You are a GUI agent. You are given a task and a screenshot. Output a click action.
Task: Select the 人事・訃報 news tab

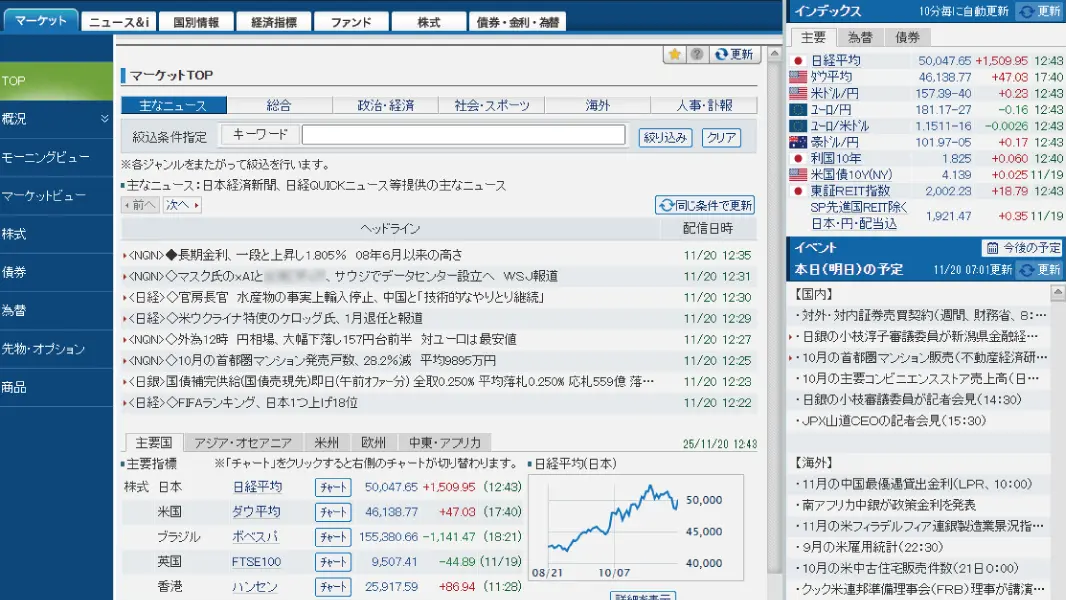click(x=704, y=105)
